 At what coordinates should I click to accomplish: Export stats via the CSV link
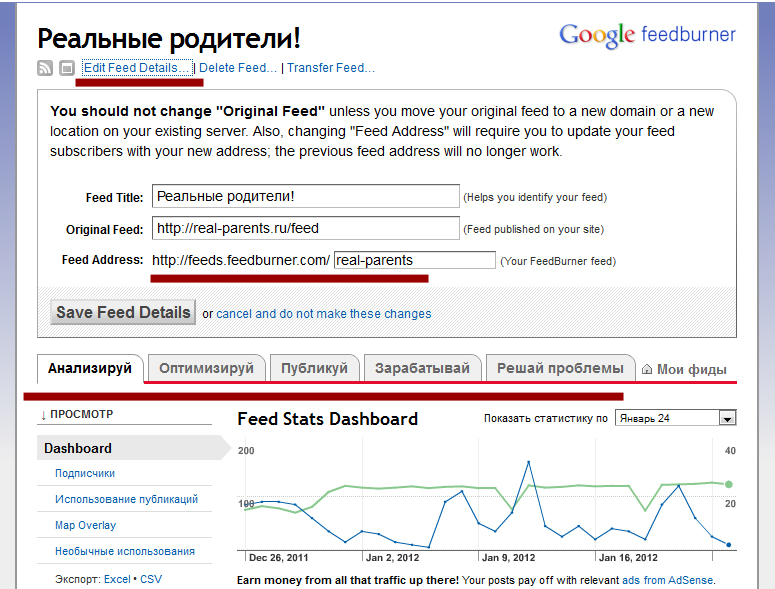pyautogui.click(x=151, y=578)
